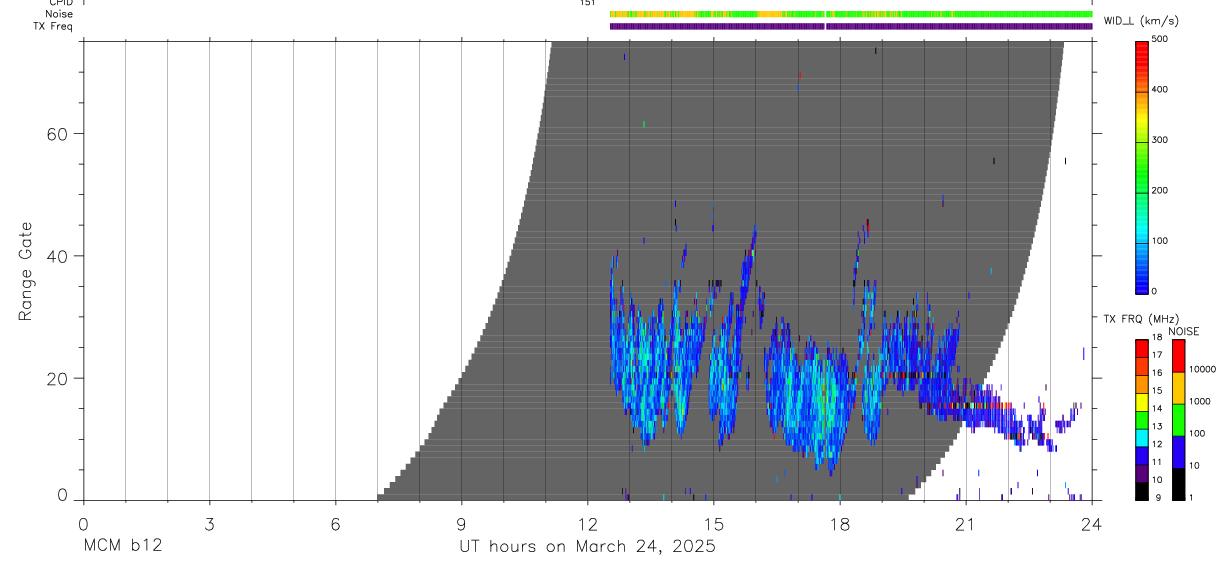
Task: Click the 1000 tick on the NOISE scale
Action: tap(1200, 401)
